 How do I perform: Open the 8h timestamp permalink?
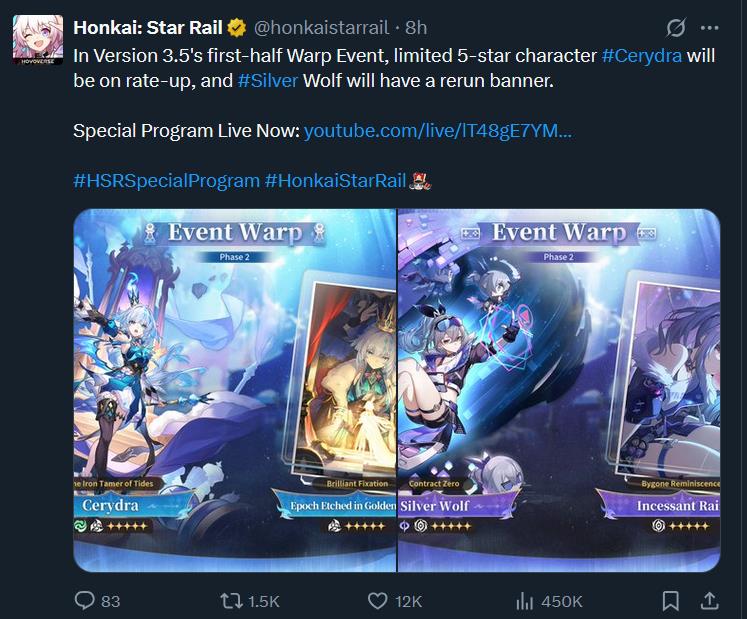(x=416, y=28)
